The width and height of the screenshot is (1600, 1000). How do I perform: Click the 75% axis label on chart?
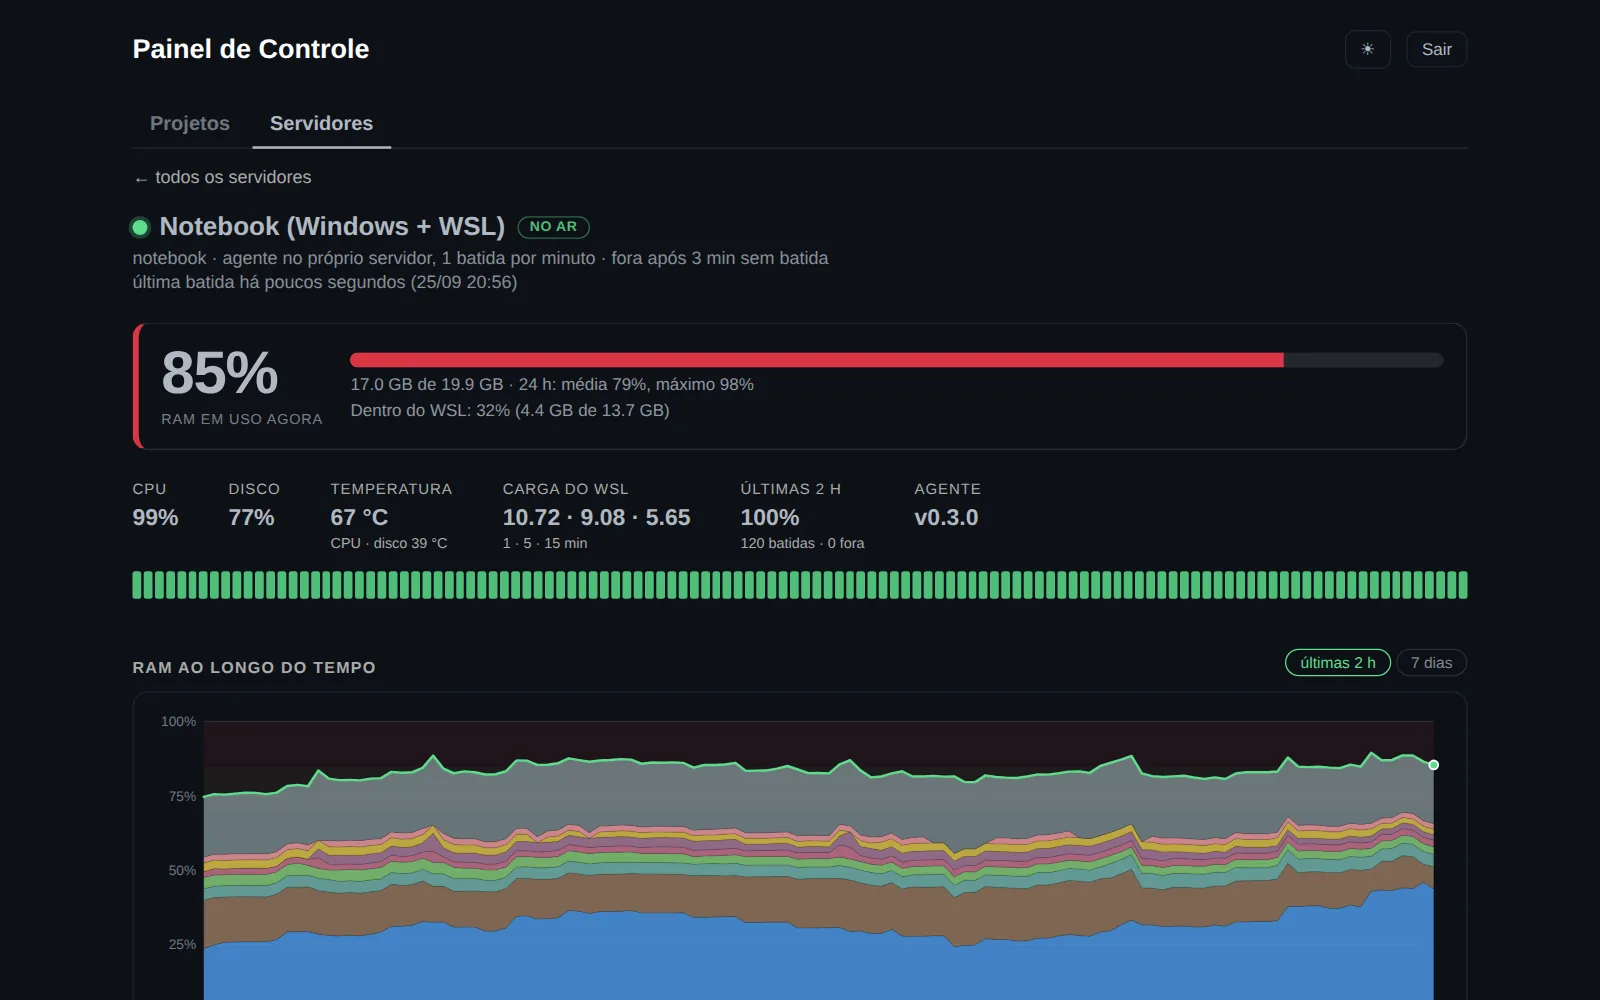(x=182, y=796)
